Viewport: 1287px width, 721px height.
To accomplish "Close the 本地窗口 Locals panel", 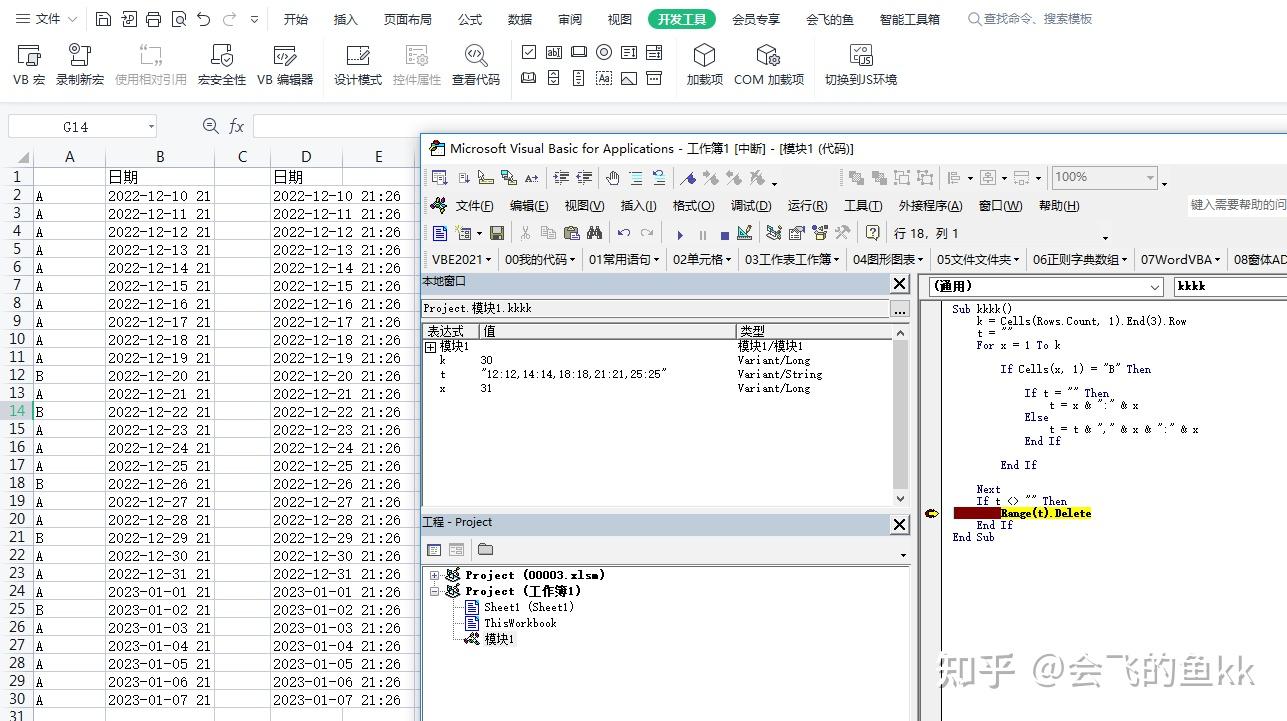I will pos(899,284).
